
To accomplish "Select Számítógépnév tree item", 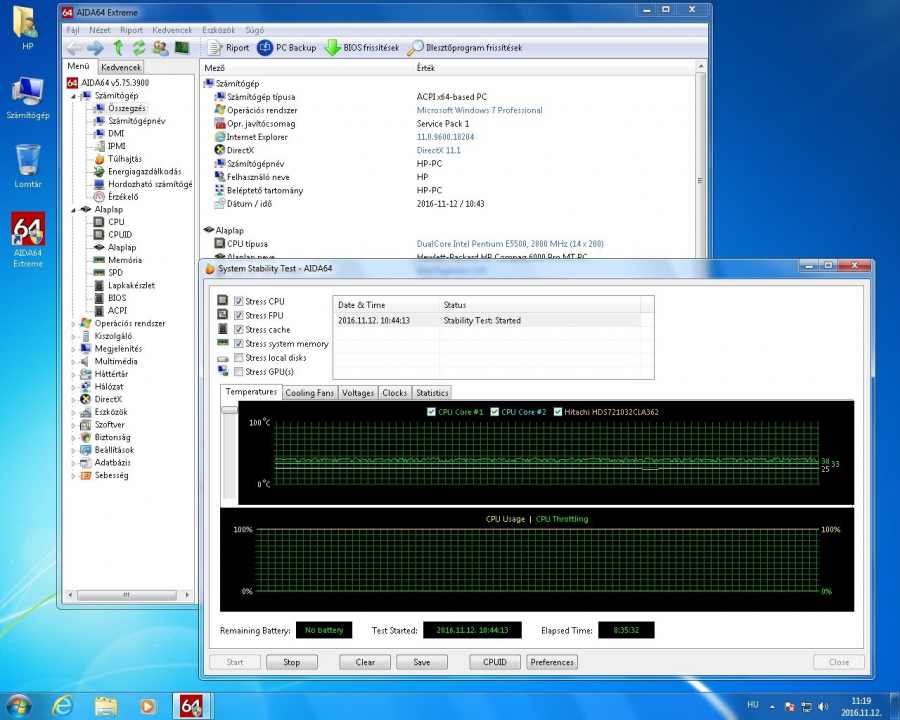I will click(137, 121).
